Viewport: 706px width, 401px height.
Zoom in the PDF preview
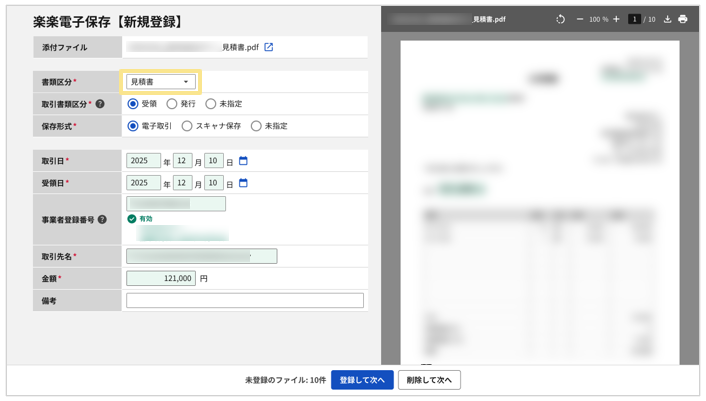(x=616, y=19)
